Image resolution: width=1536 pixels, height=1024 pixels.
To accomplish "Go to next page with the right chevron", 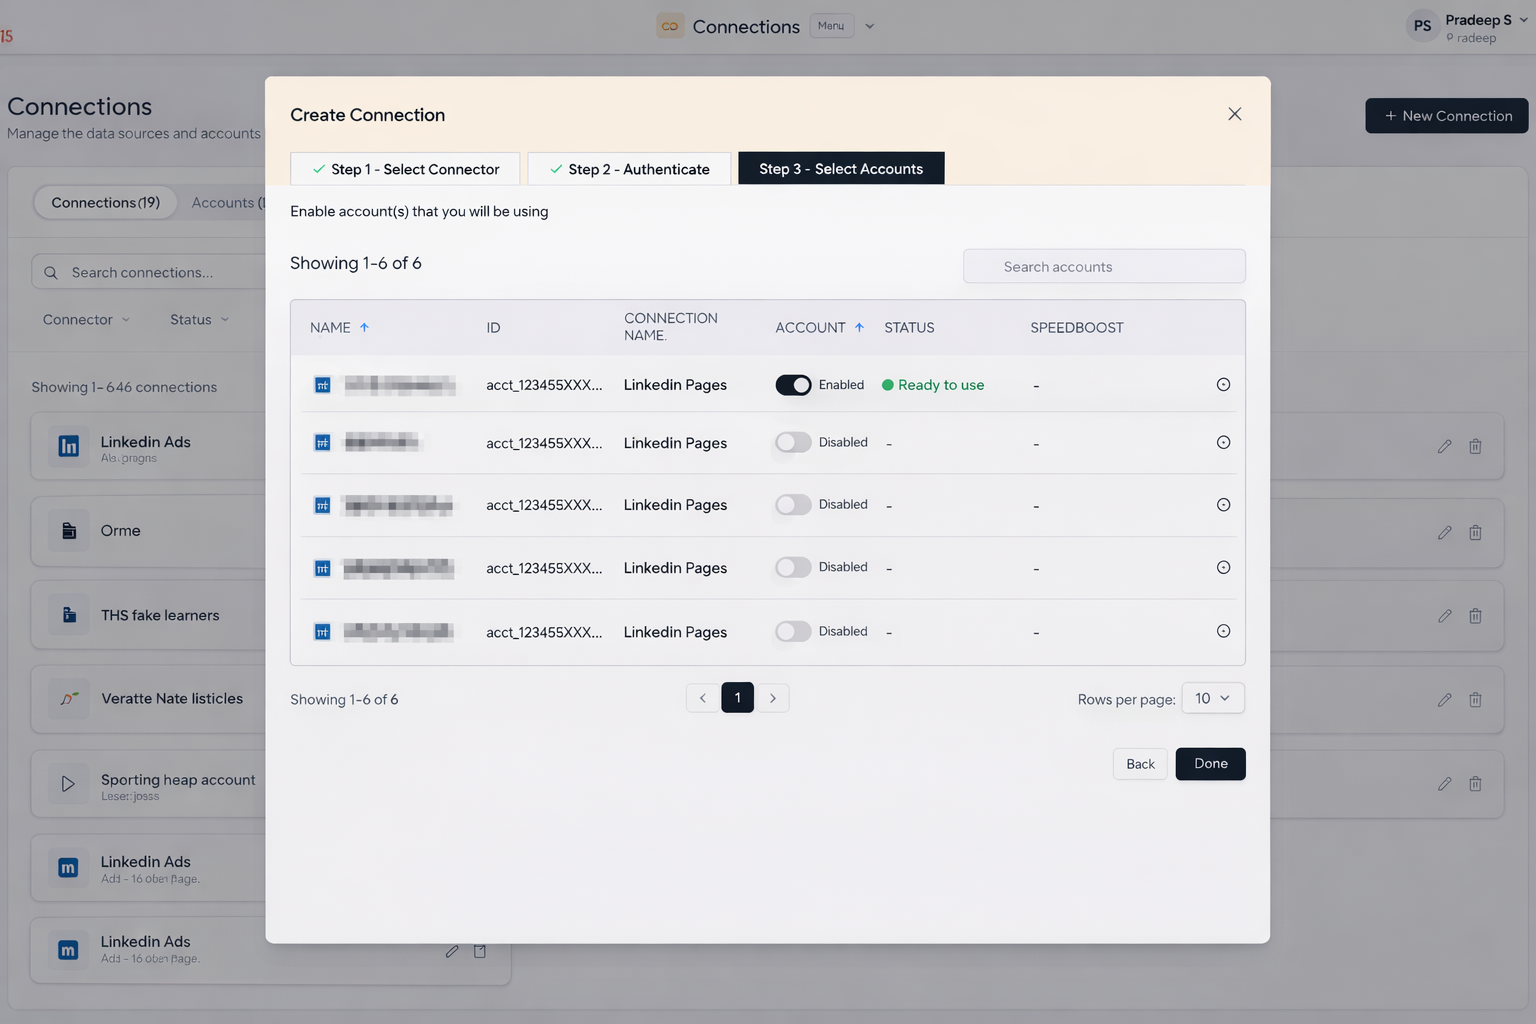I will [x=773, y=698].
